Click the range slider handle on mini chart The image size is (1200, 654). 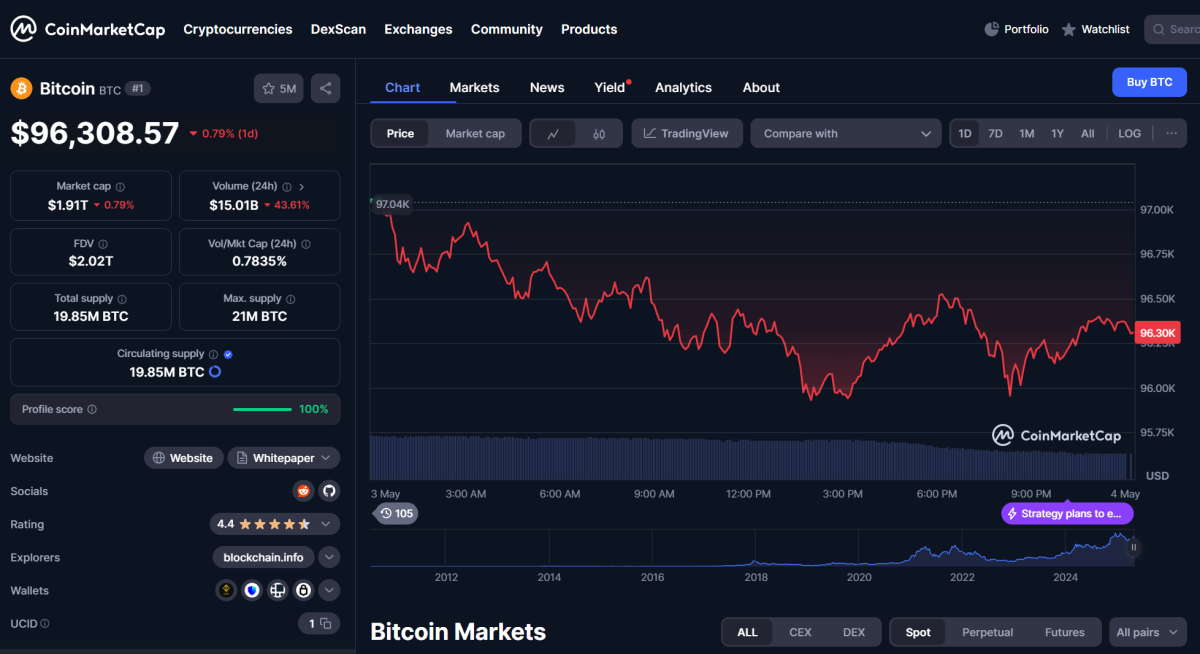tap(1134, 547)
